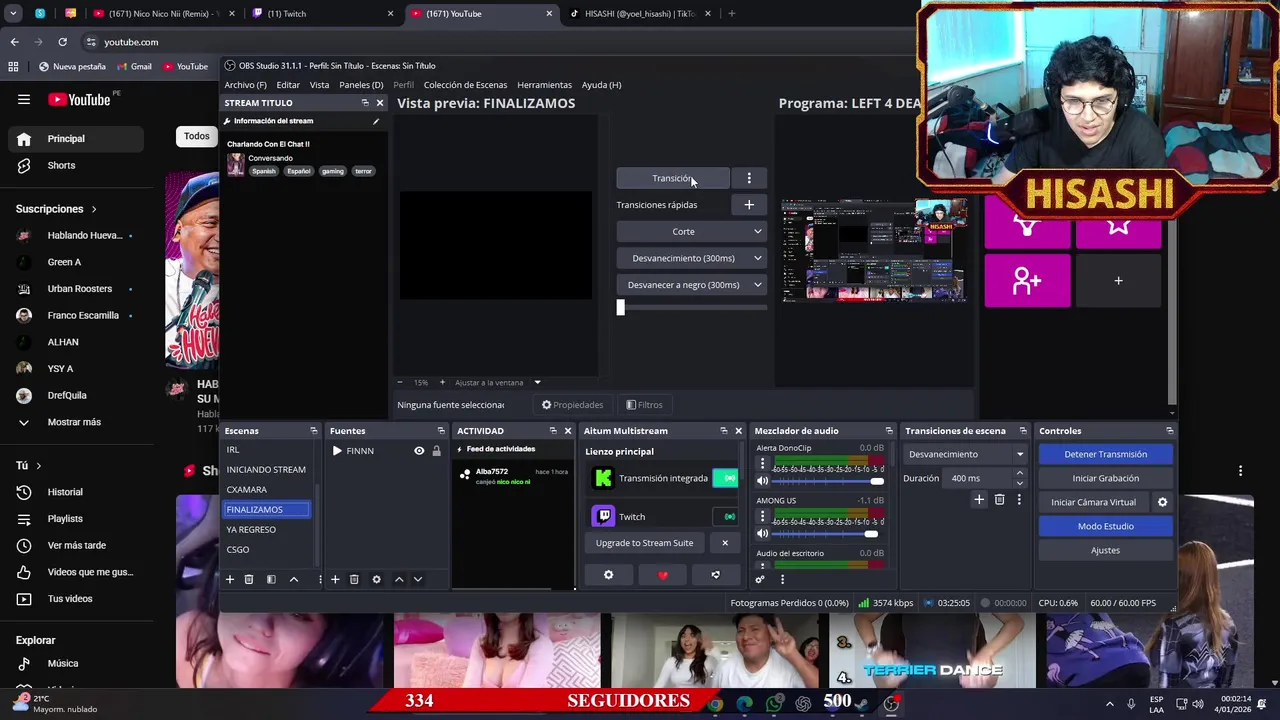Open Desvanecimiento (300ms) dropdown
1280x720 pixels.
point(691,258)
